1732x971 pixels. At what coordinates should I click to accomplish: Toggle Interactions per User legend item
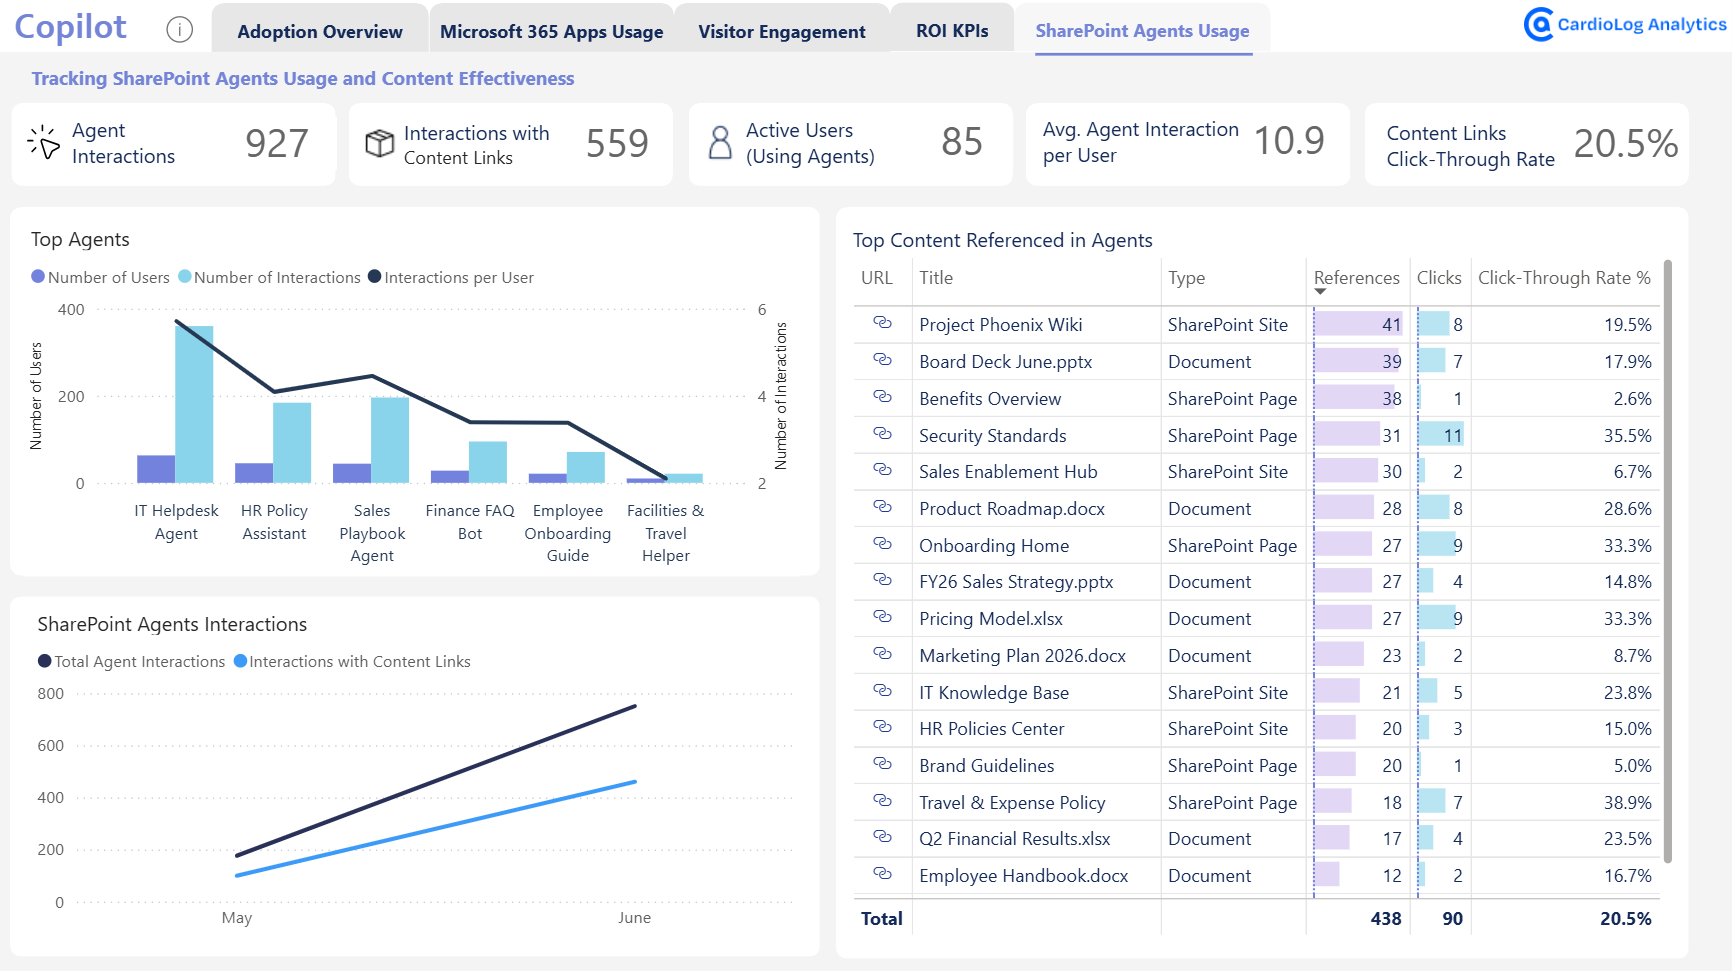(451, 277)
